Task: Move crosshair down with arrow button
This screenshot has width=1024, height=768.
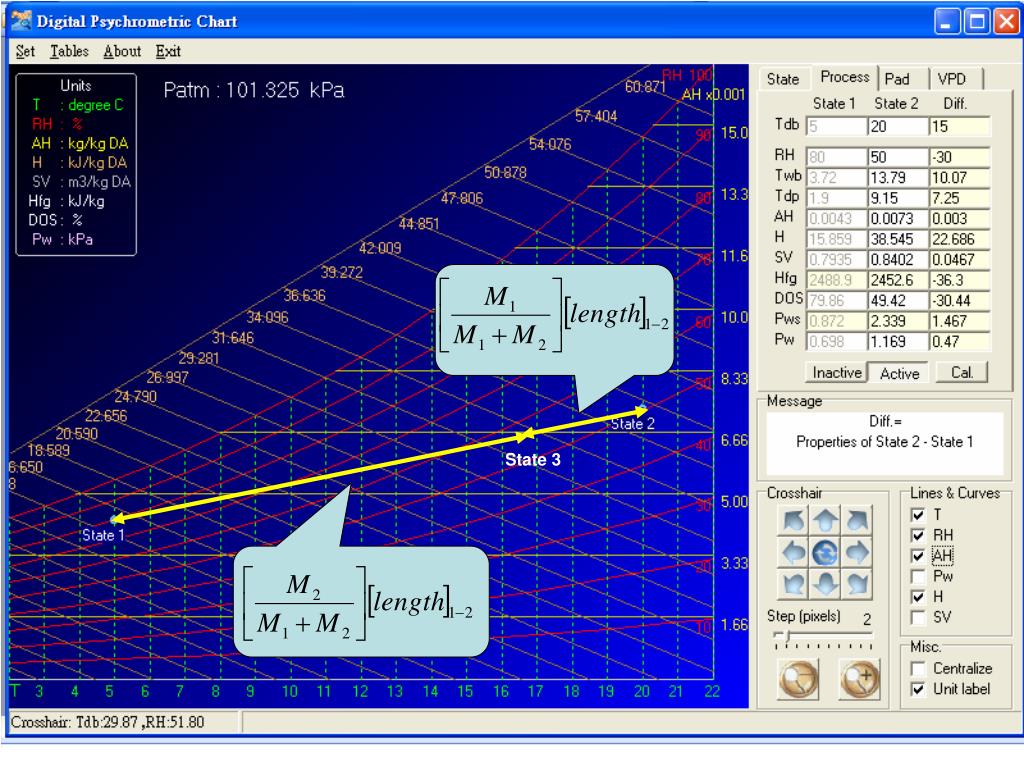Action: [825, 584]
